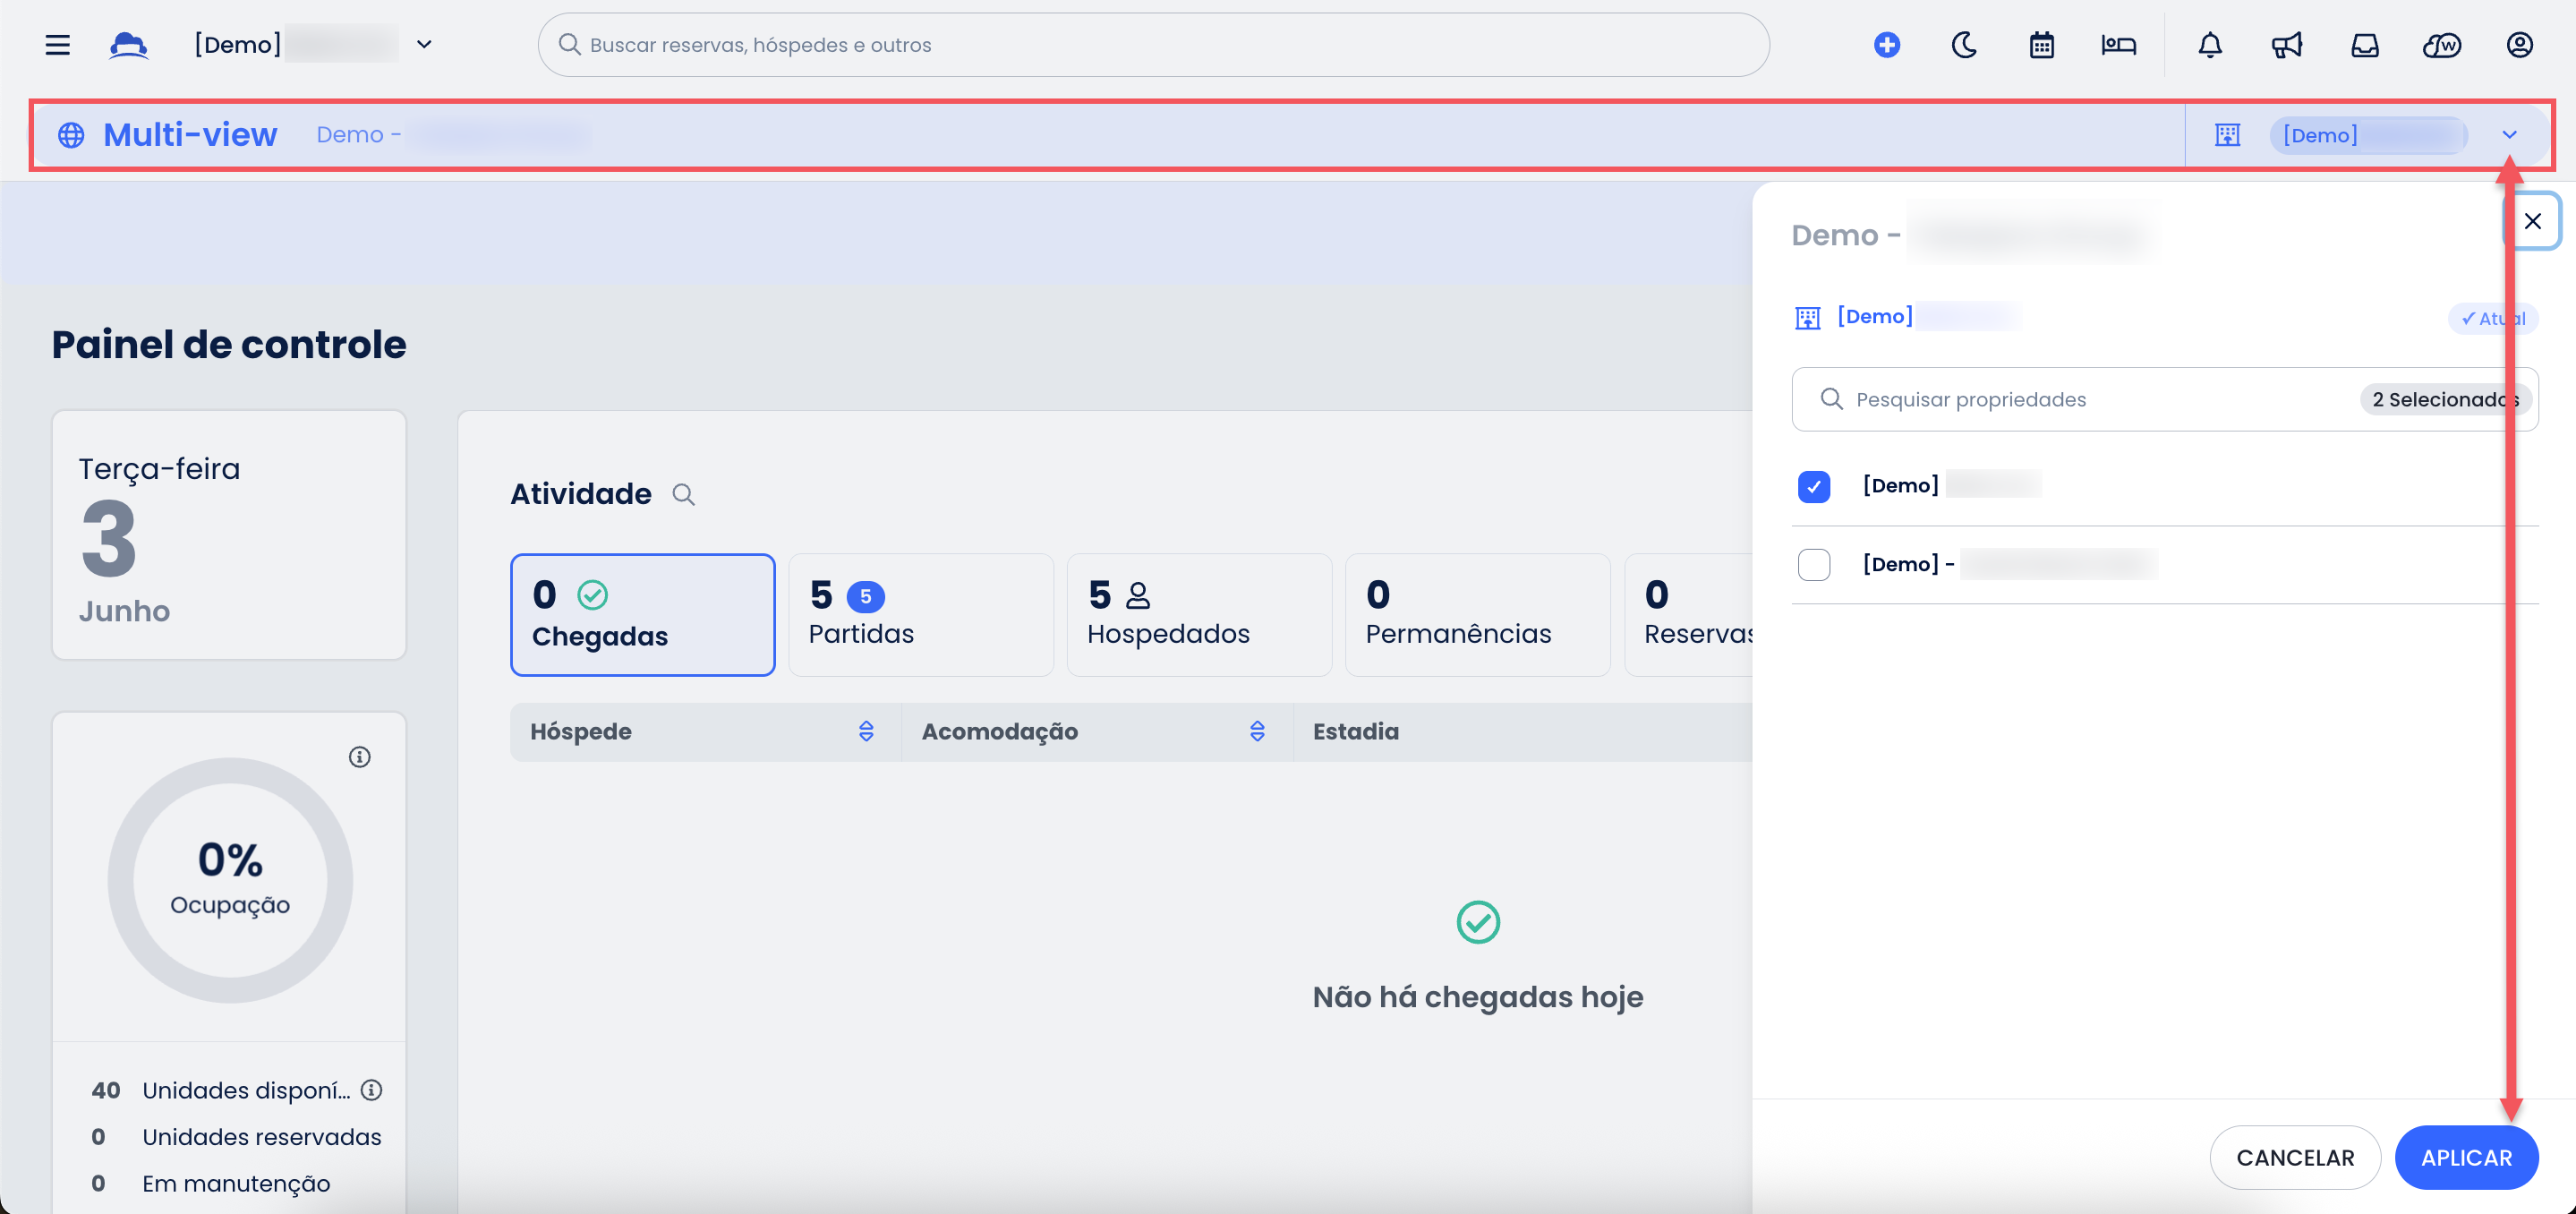Collapse the Multi-view property selector chevron
2576x1214 pixels.
[2509, 135]
